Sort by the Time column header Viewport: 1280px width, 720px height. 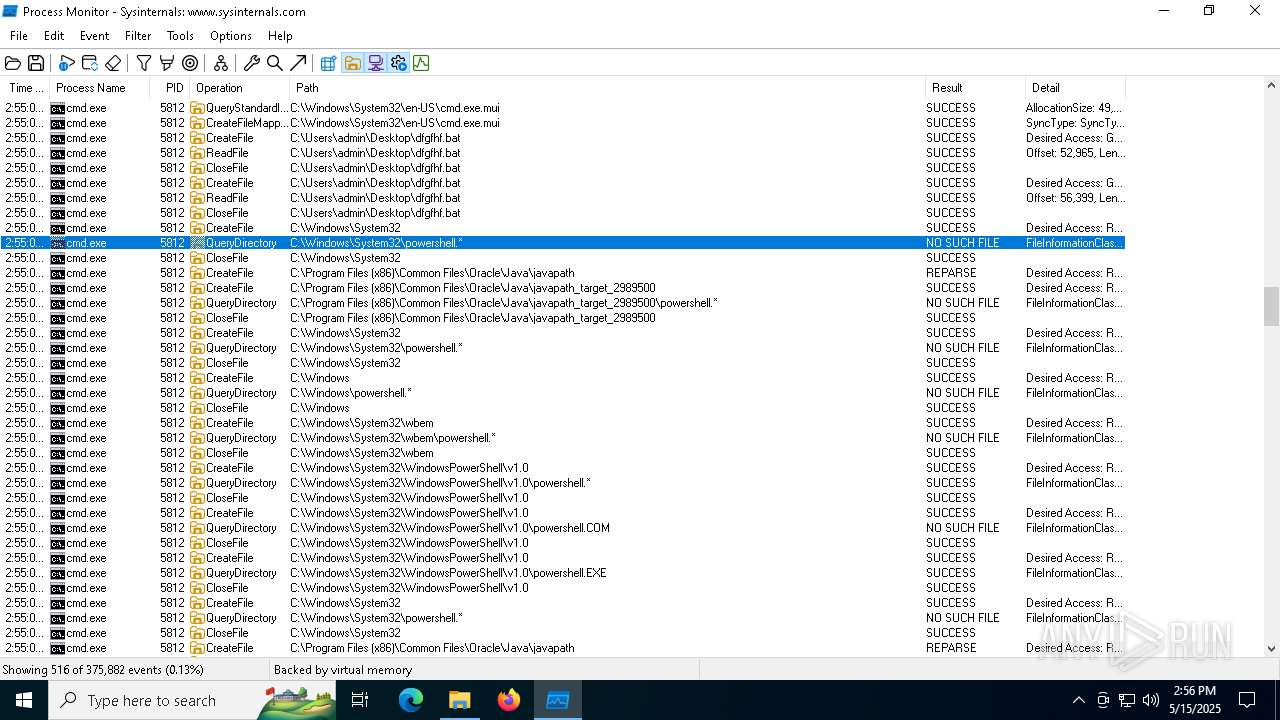pos(26,88)
